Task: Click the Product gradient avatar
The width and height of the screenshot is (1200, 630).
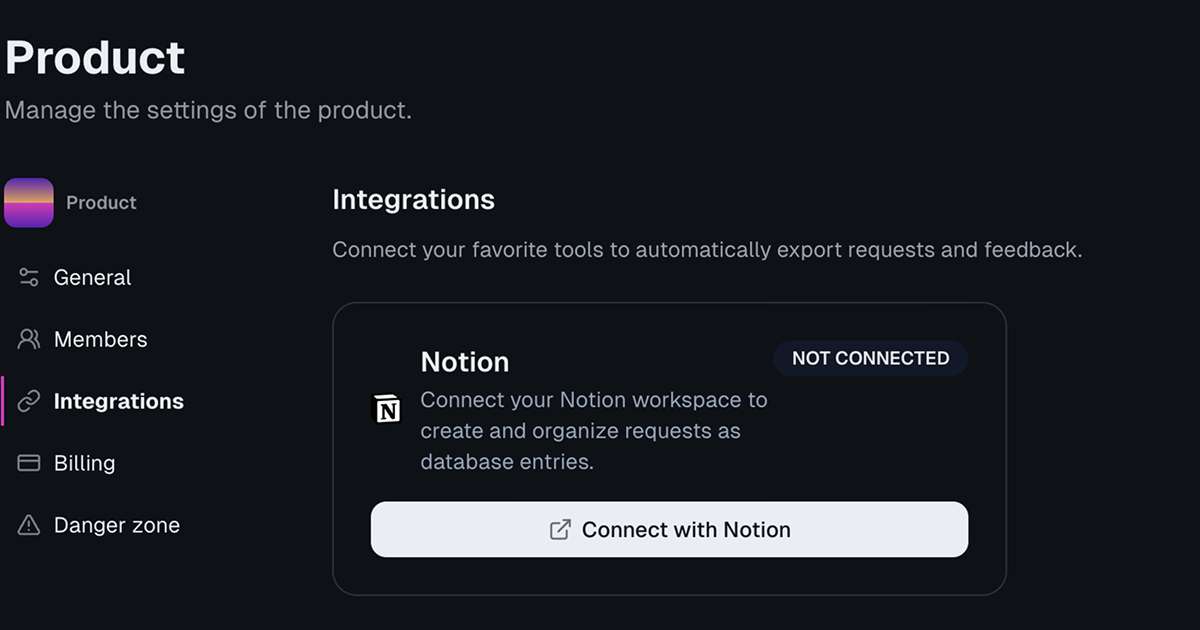Action: click(29, 203)
